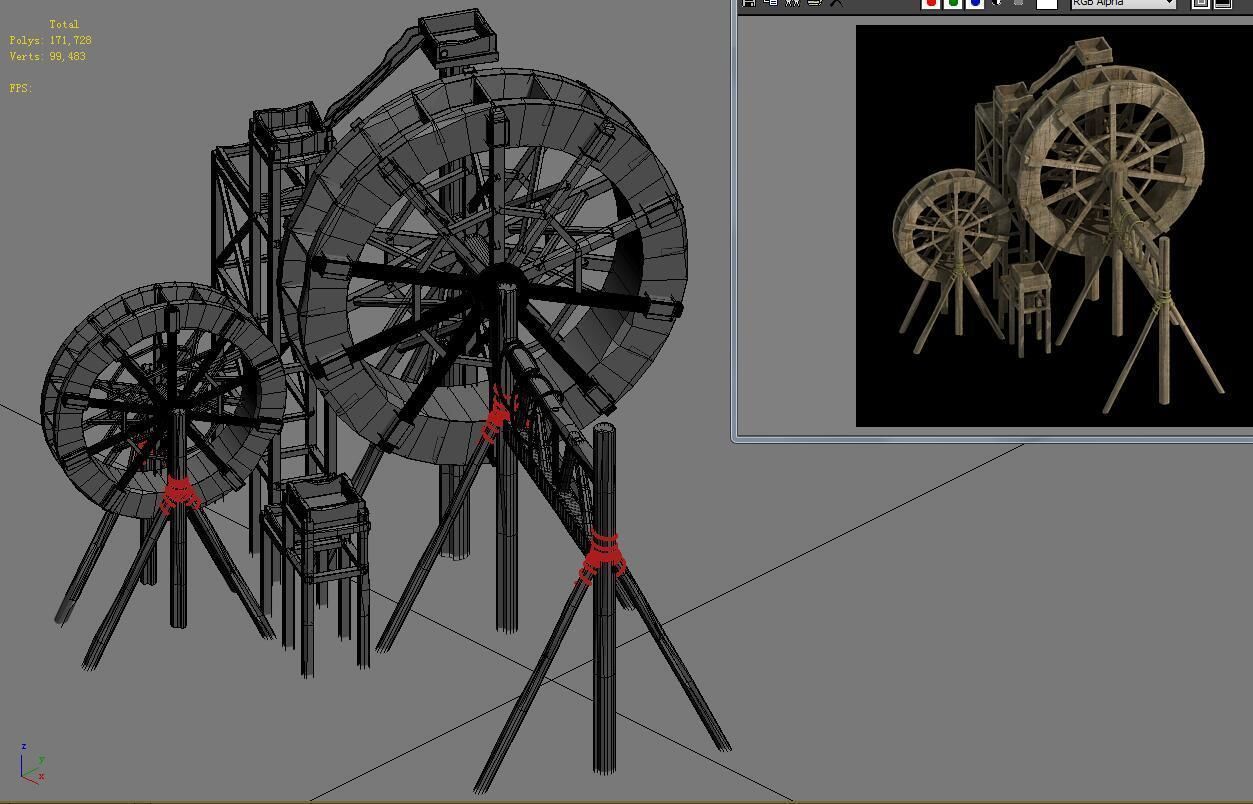Open the RGB Alpha channel dropdown
The width and height of the screenshot is (1253, 804).
(x=1123, y=4)
